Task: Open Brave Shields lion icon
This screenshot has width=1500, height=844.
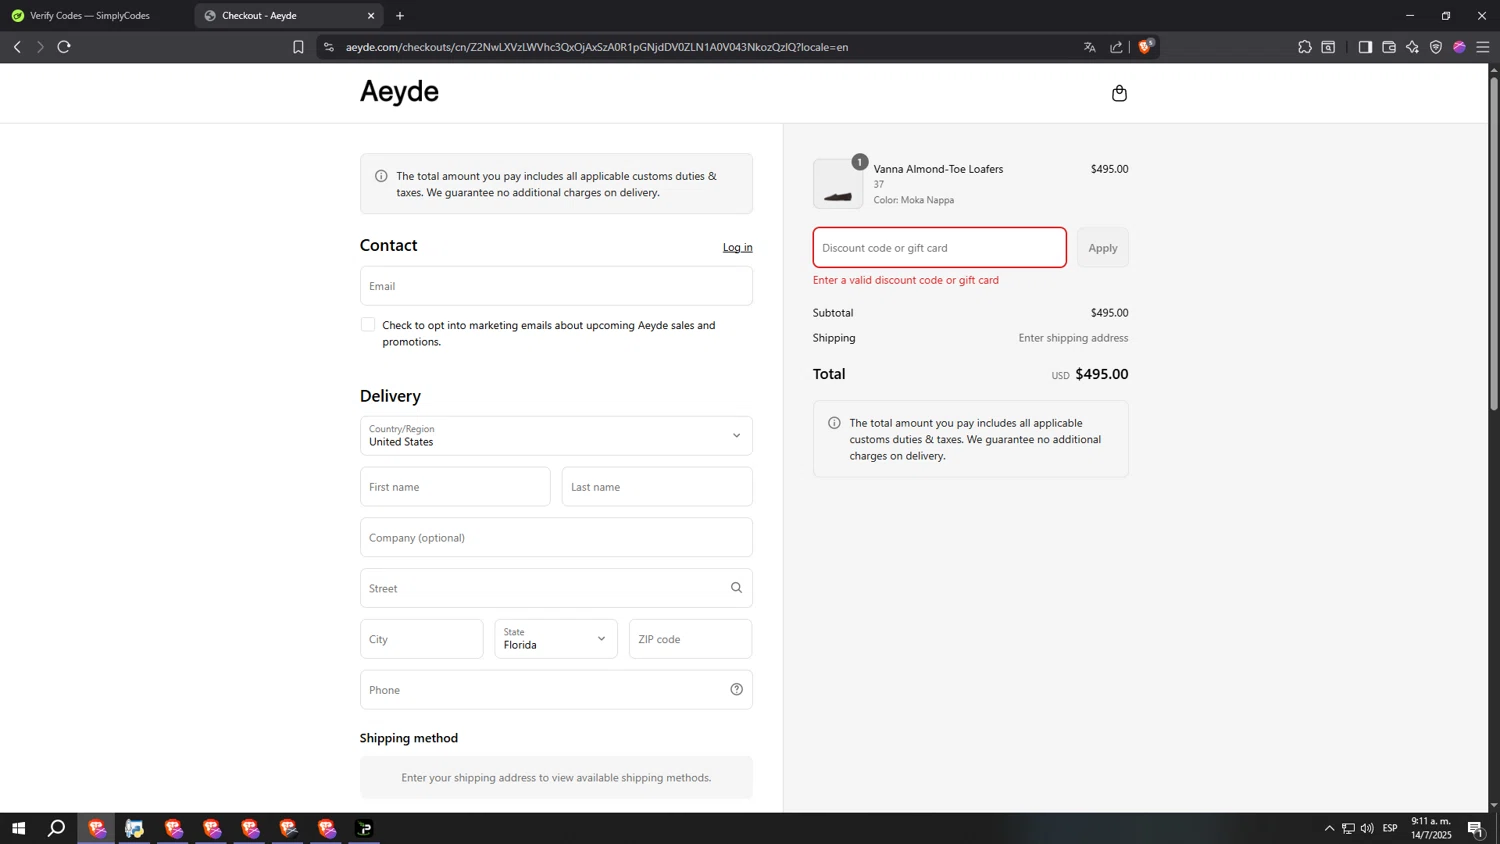Action: [x=1146, y=47]
